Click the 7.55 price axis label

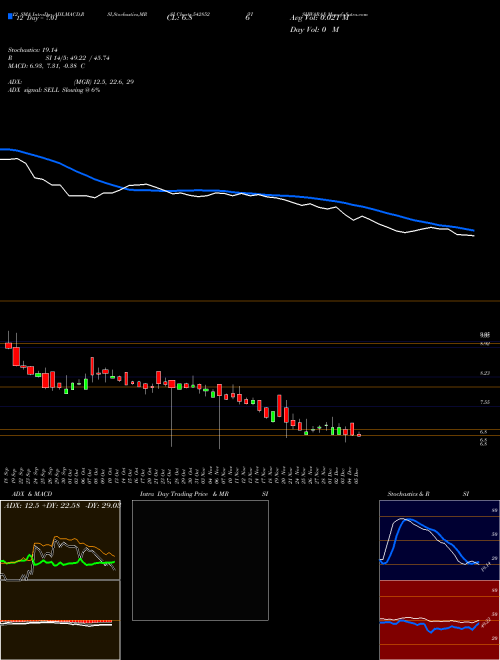pyautogui.click(x=485, y=402)
